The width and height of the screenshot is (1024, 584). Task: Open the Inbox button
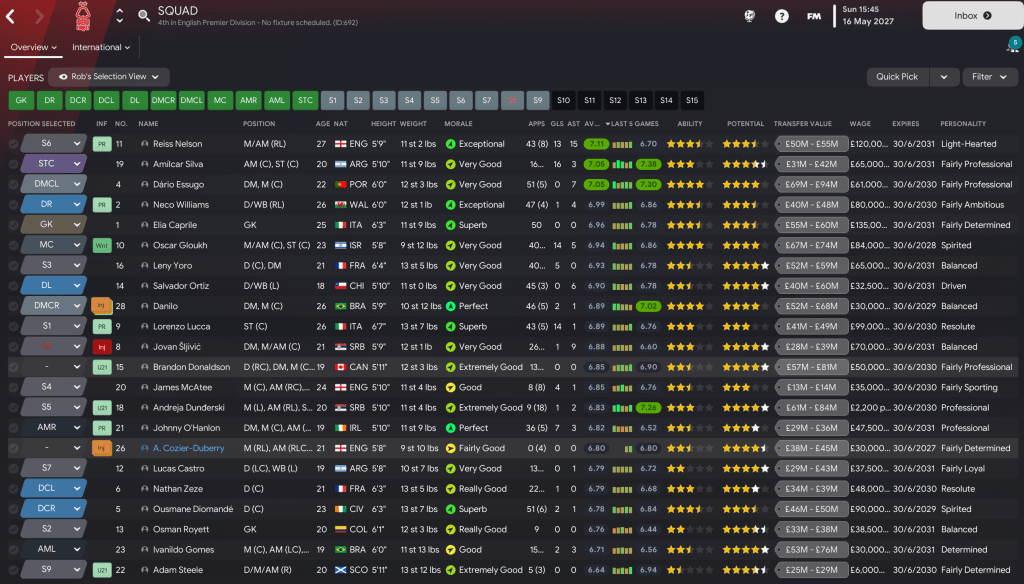[972, 16]
